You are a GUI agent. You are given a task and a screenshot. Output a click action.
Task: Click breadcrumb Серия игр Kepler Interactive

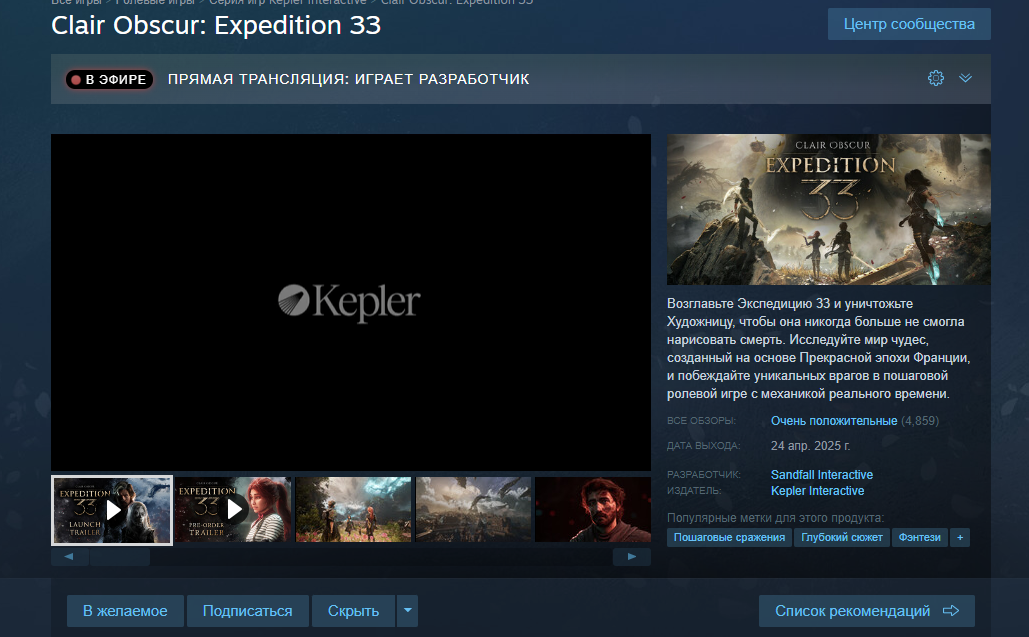coord(287,3)
